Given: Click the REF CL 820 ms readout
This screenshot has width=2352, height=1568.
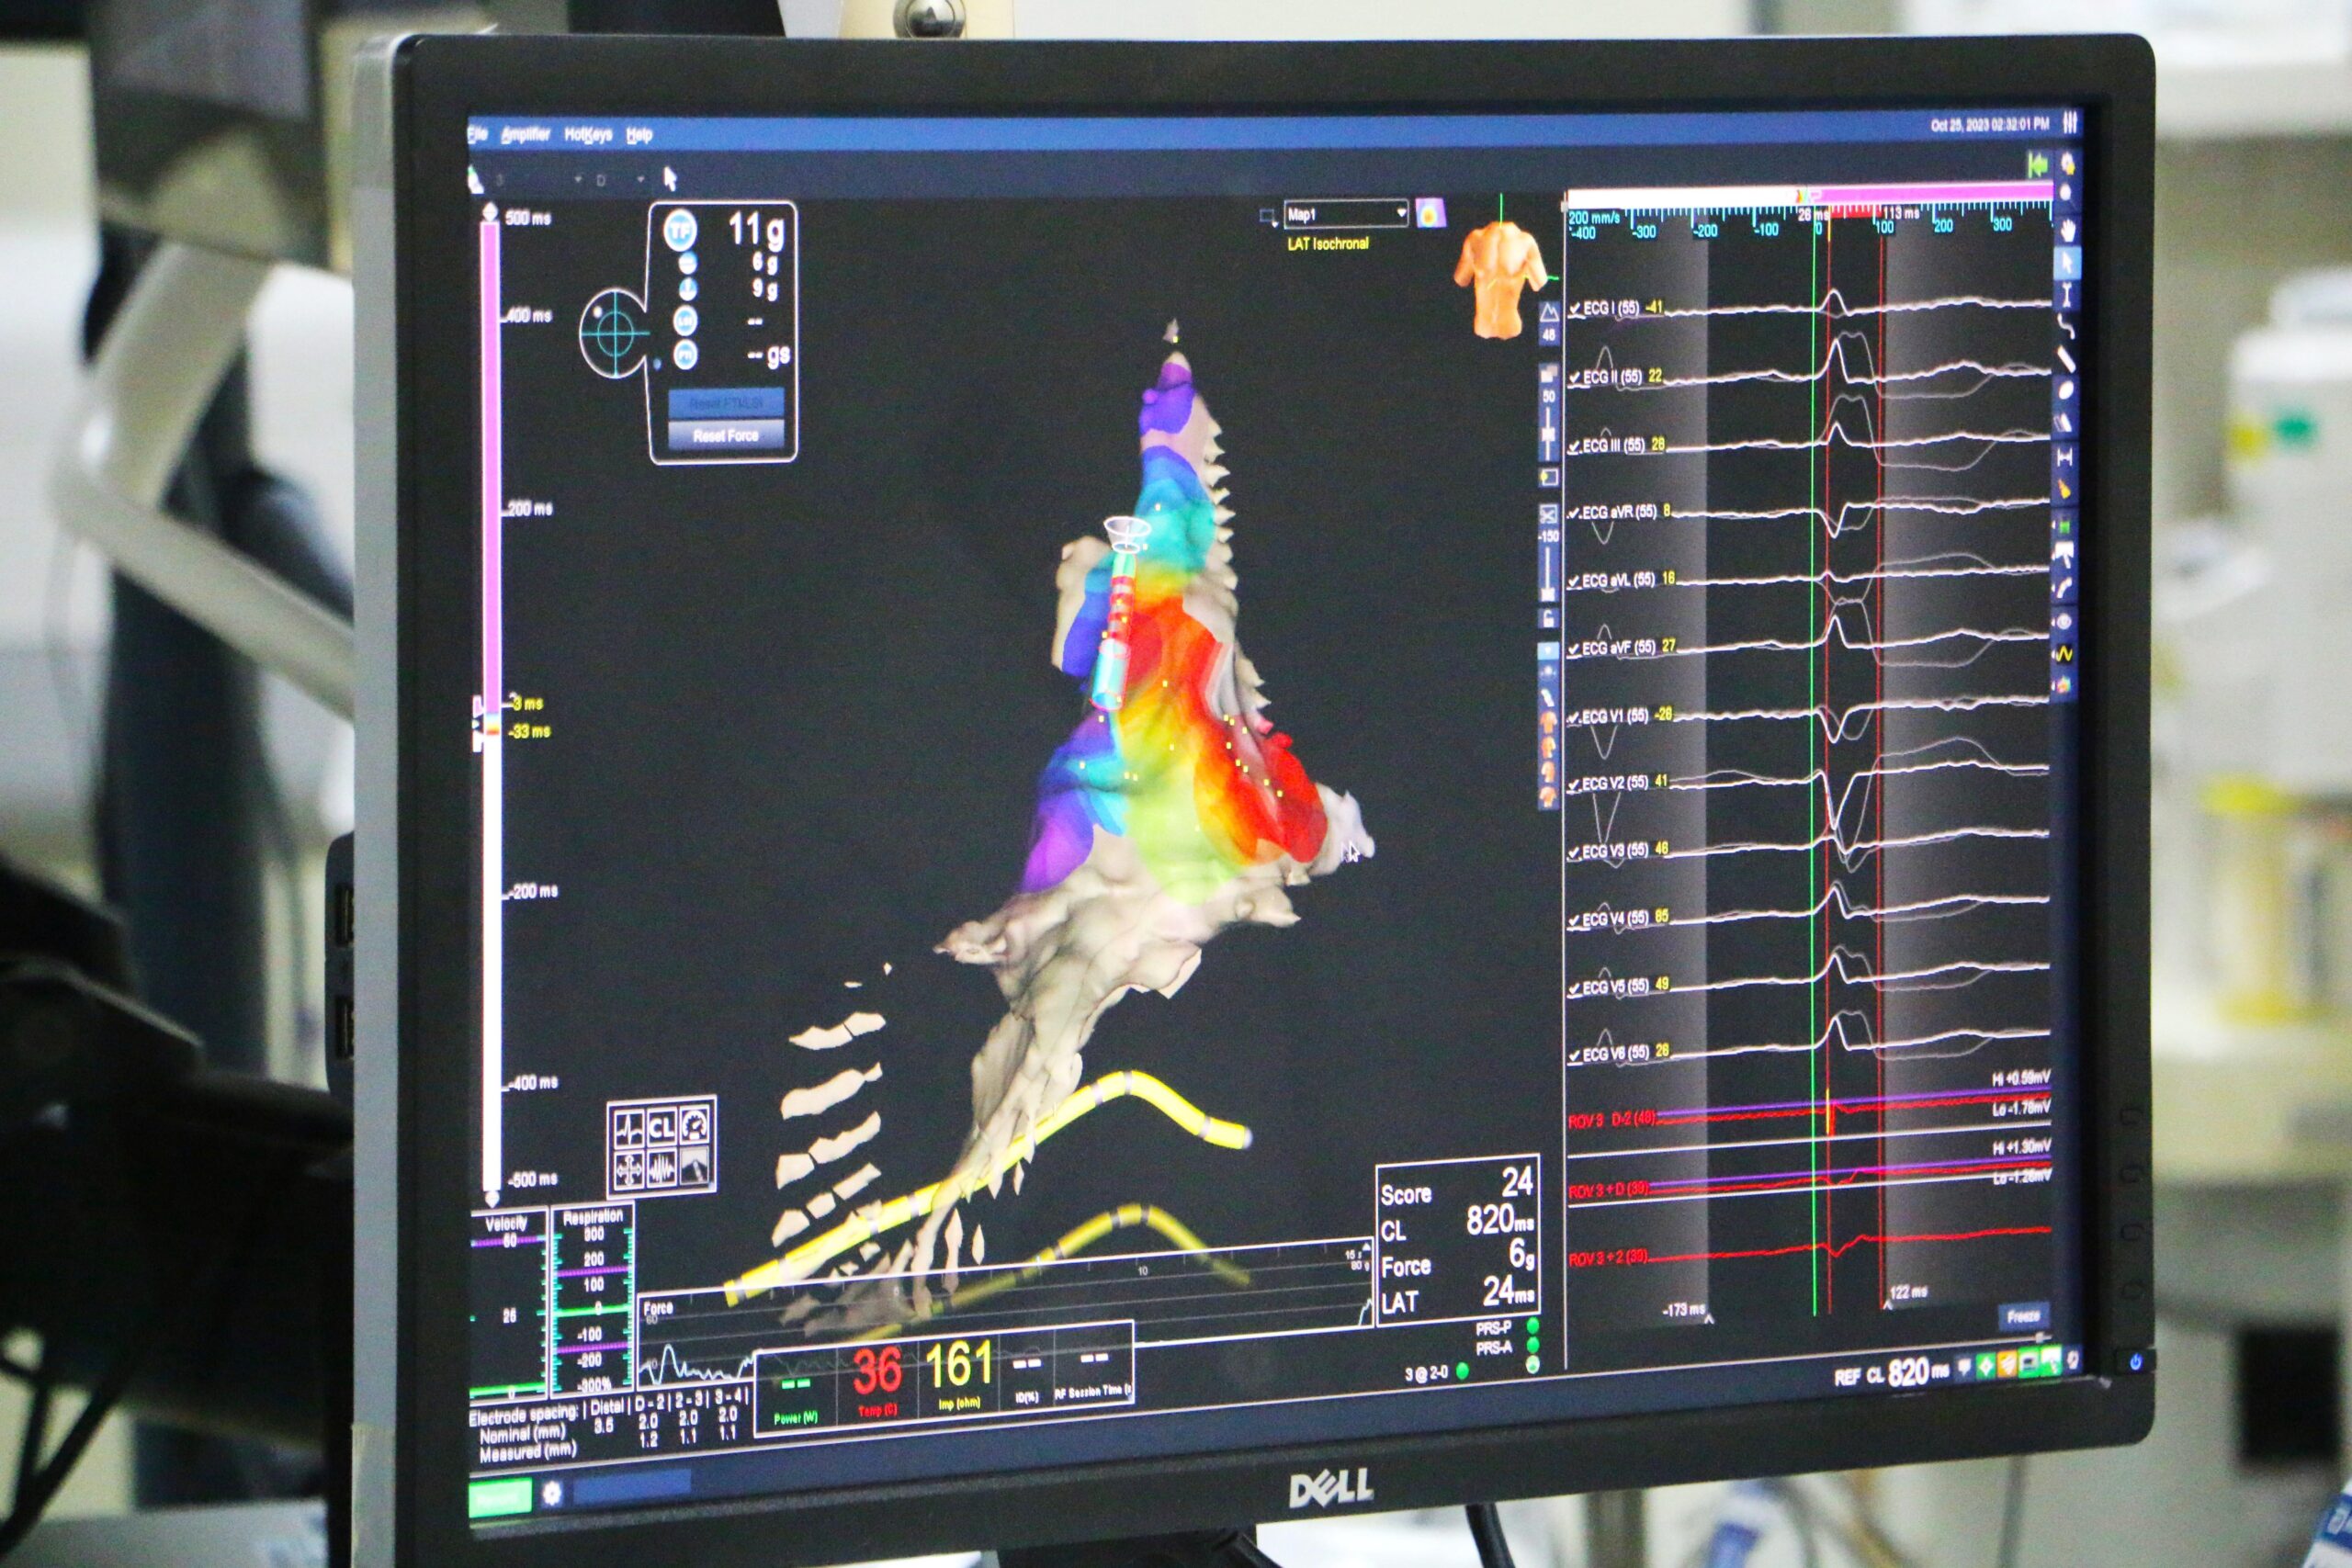Looking at the screenshot, I should (1893, 1373).
